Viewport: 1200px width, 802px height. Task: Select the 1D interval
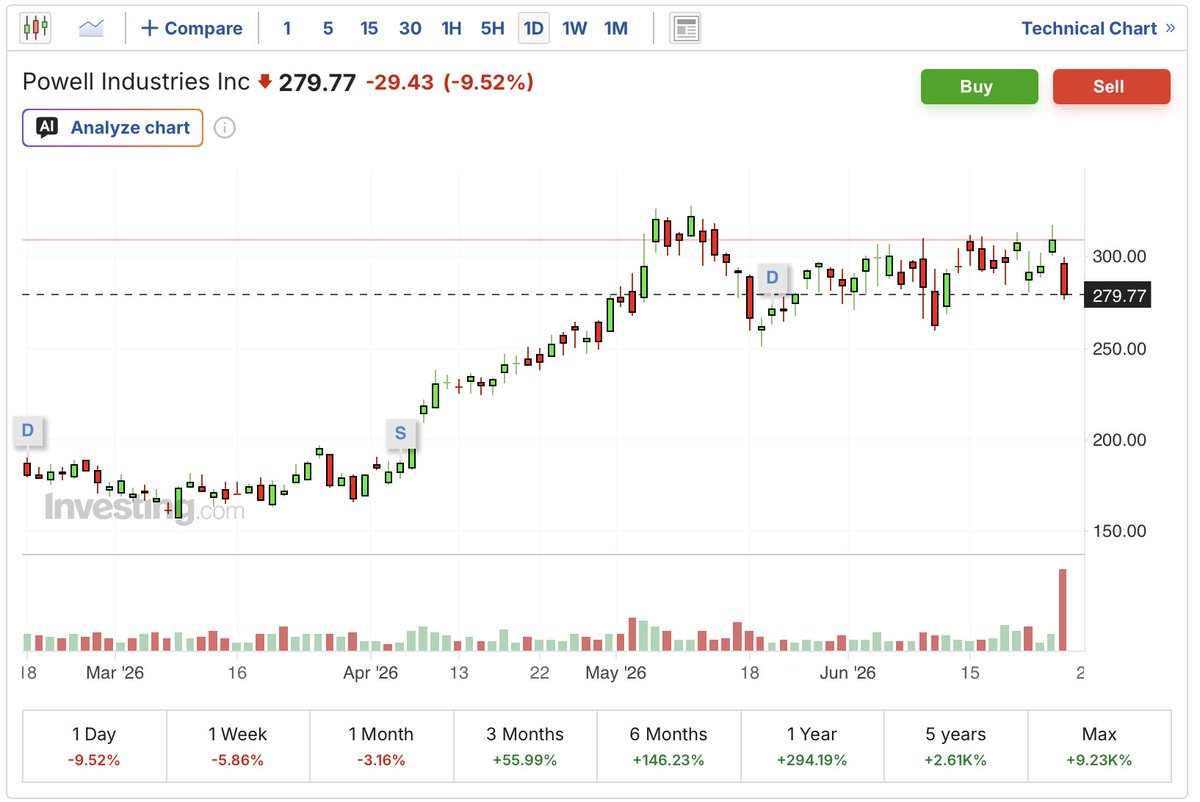pos(534,28)
